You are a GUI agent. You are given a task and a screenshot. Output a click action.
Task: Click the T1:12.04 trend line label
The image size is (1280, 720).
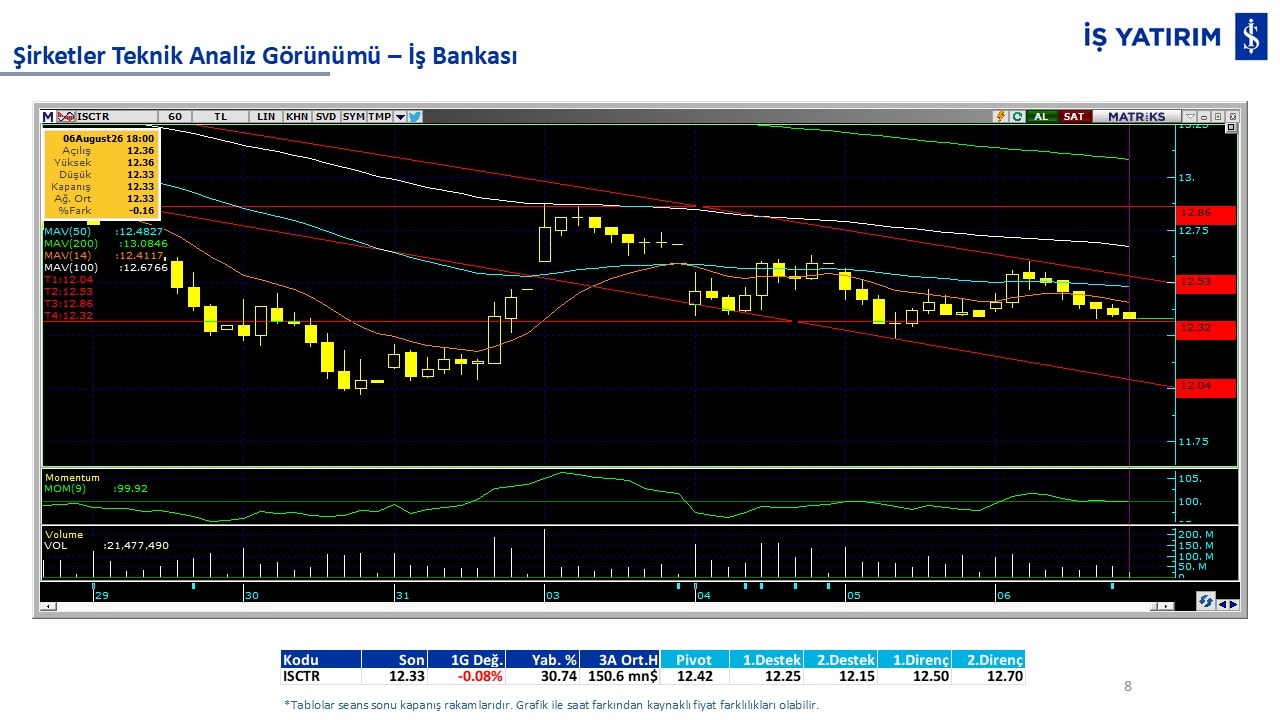[68, 280]
